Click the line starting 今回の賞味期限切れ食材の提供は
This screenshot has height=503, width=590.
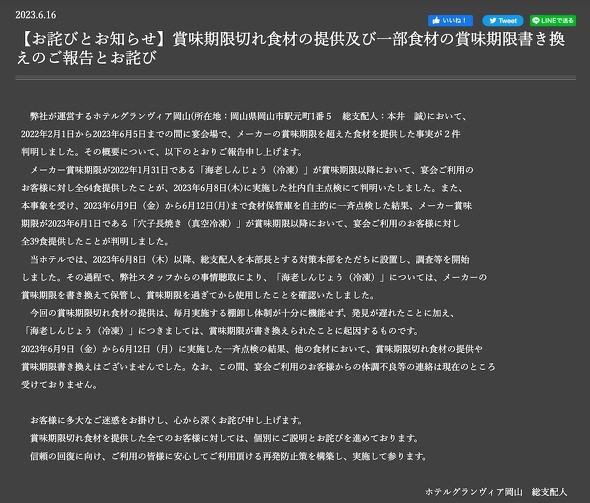(x=243, y=313)
